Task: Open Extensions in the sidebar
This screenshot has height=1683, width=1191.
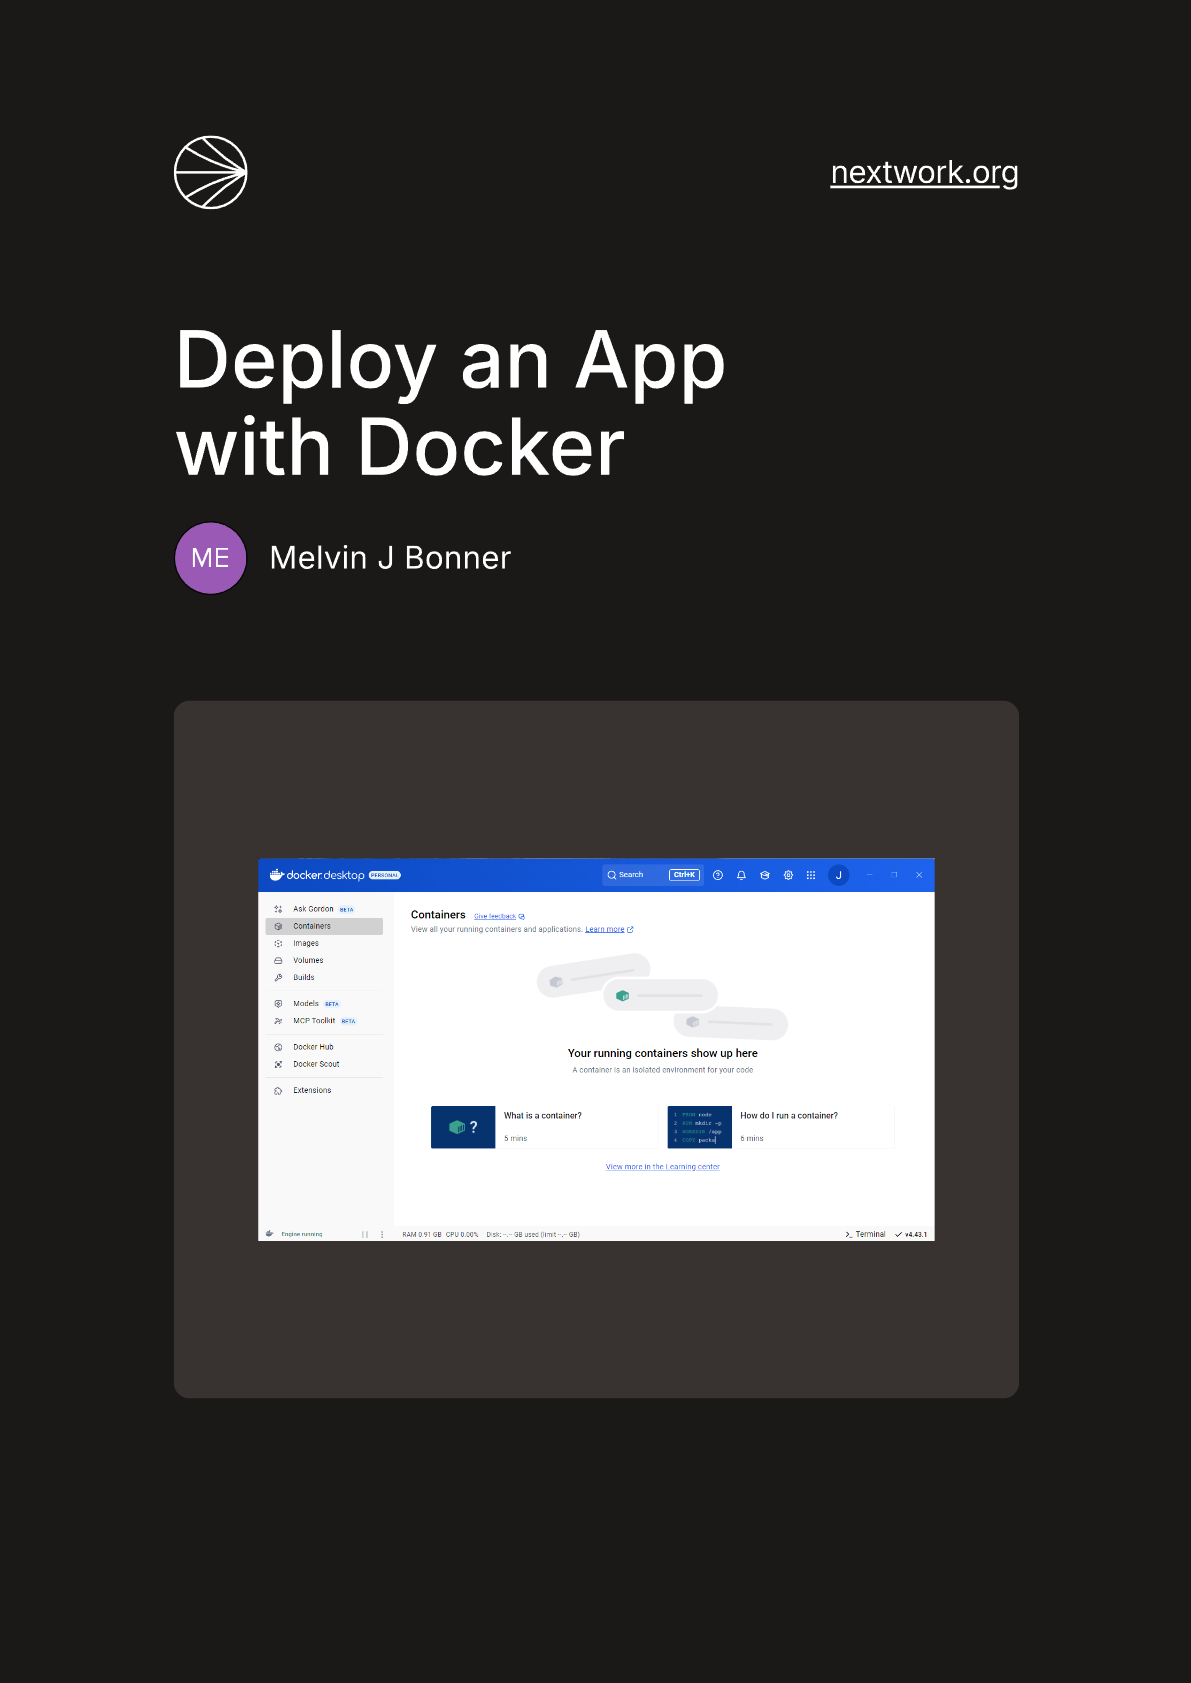Action: (324, 1090)
